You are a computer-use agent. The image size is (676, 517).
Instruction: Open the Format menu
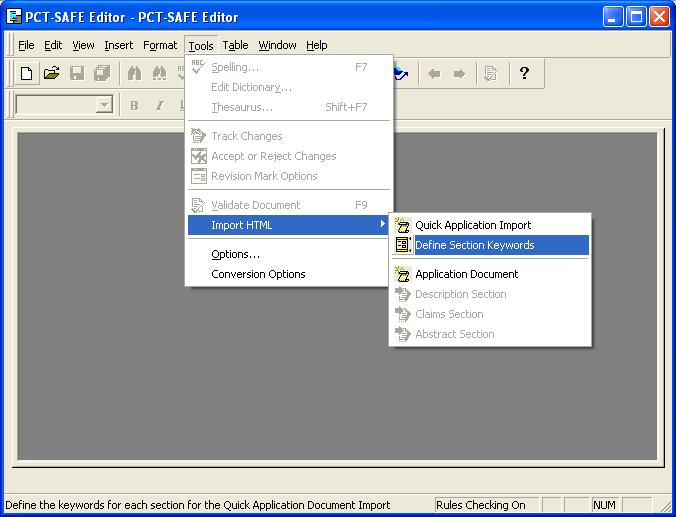[x=160, y=45]
